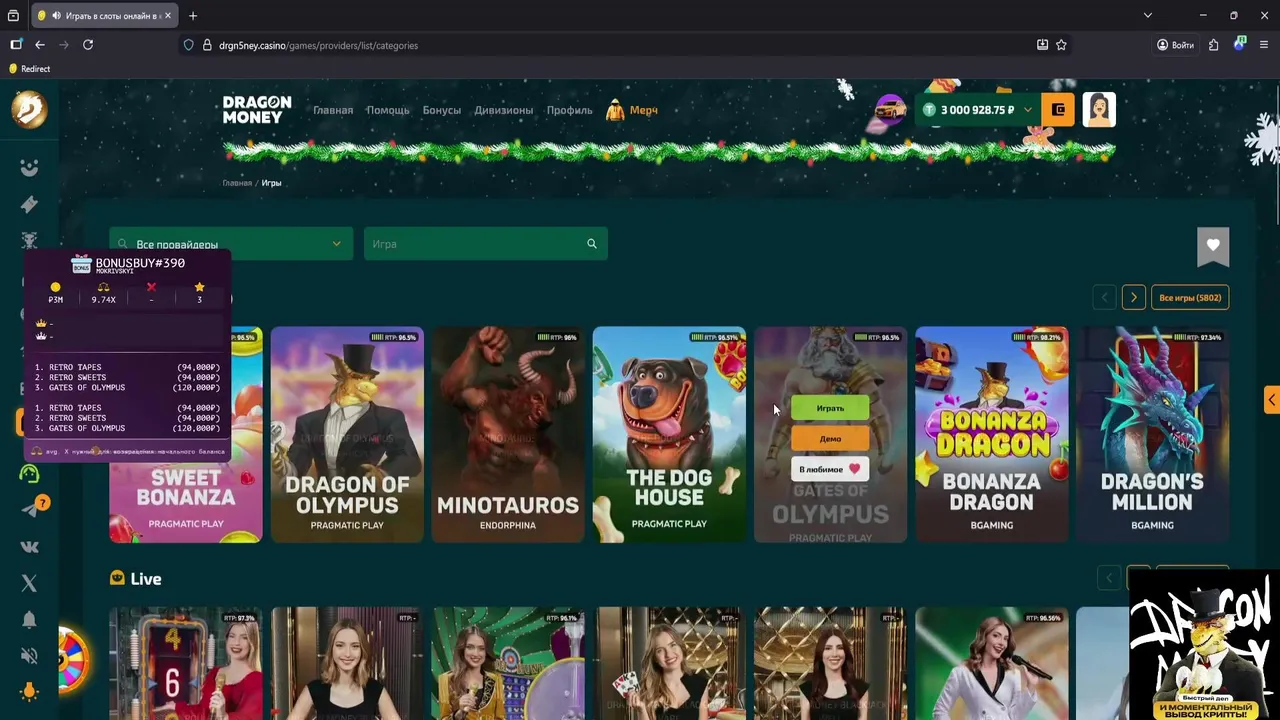Click the sidebar toggle icon left of the back arrow

click(16, 45)
